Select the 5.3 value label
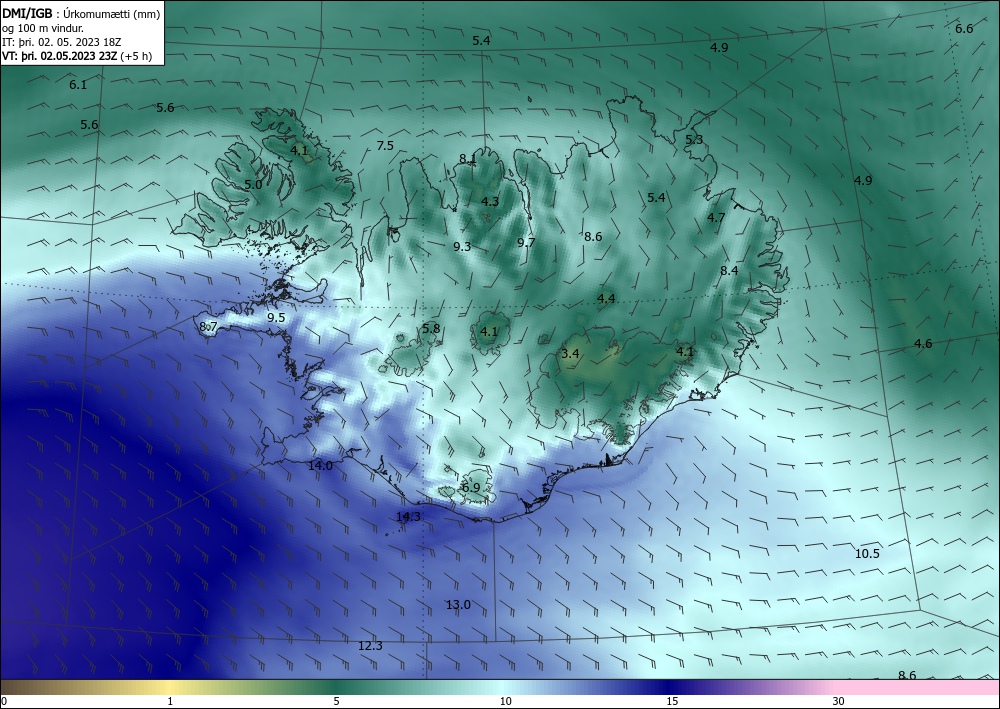 pyautogui.click(x=694, y=140)
